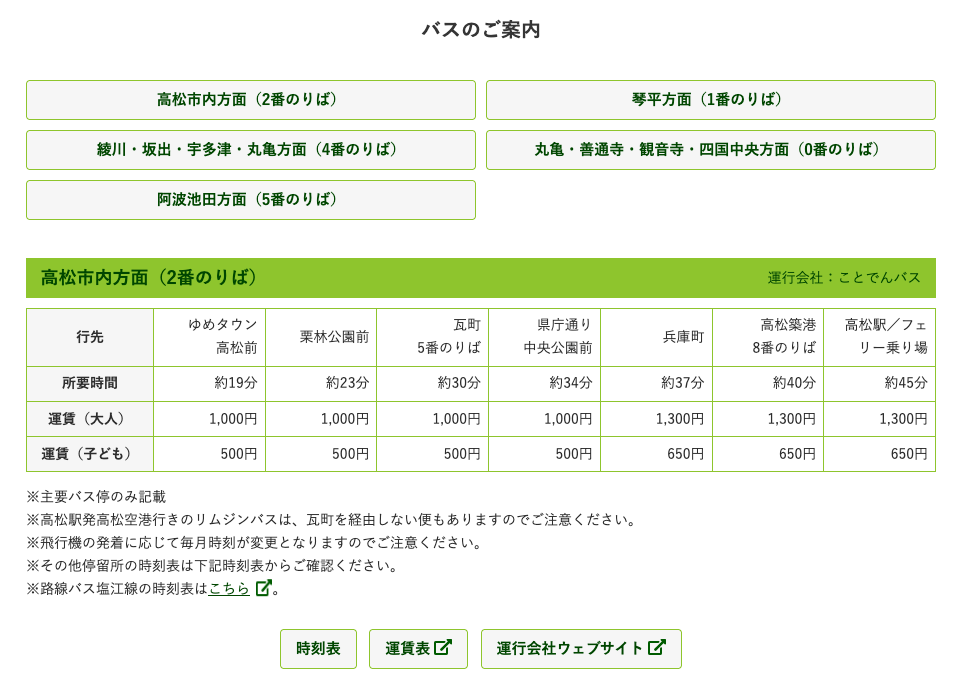The width and height of the screenshot is (964, 693).
Task: Choose 阿波池田方面（5番のりば） button
Action: pyautogui.click(x=251, y=200)
